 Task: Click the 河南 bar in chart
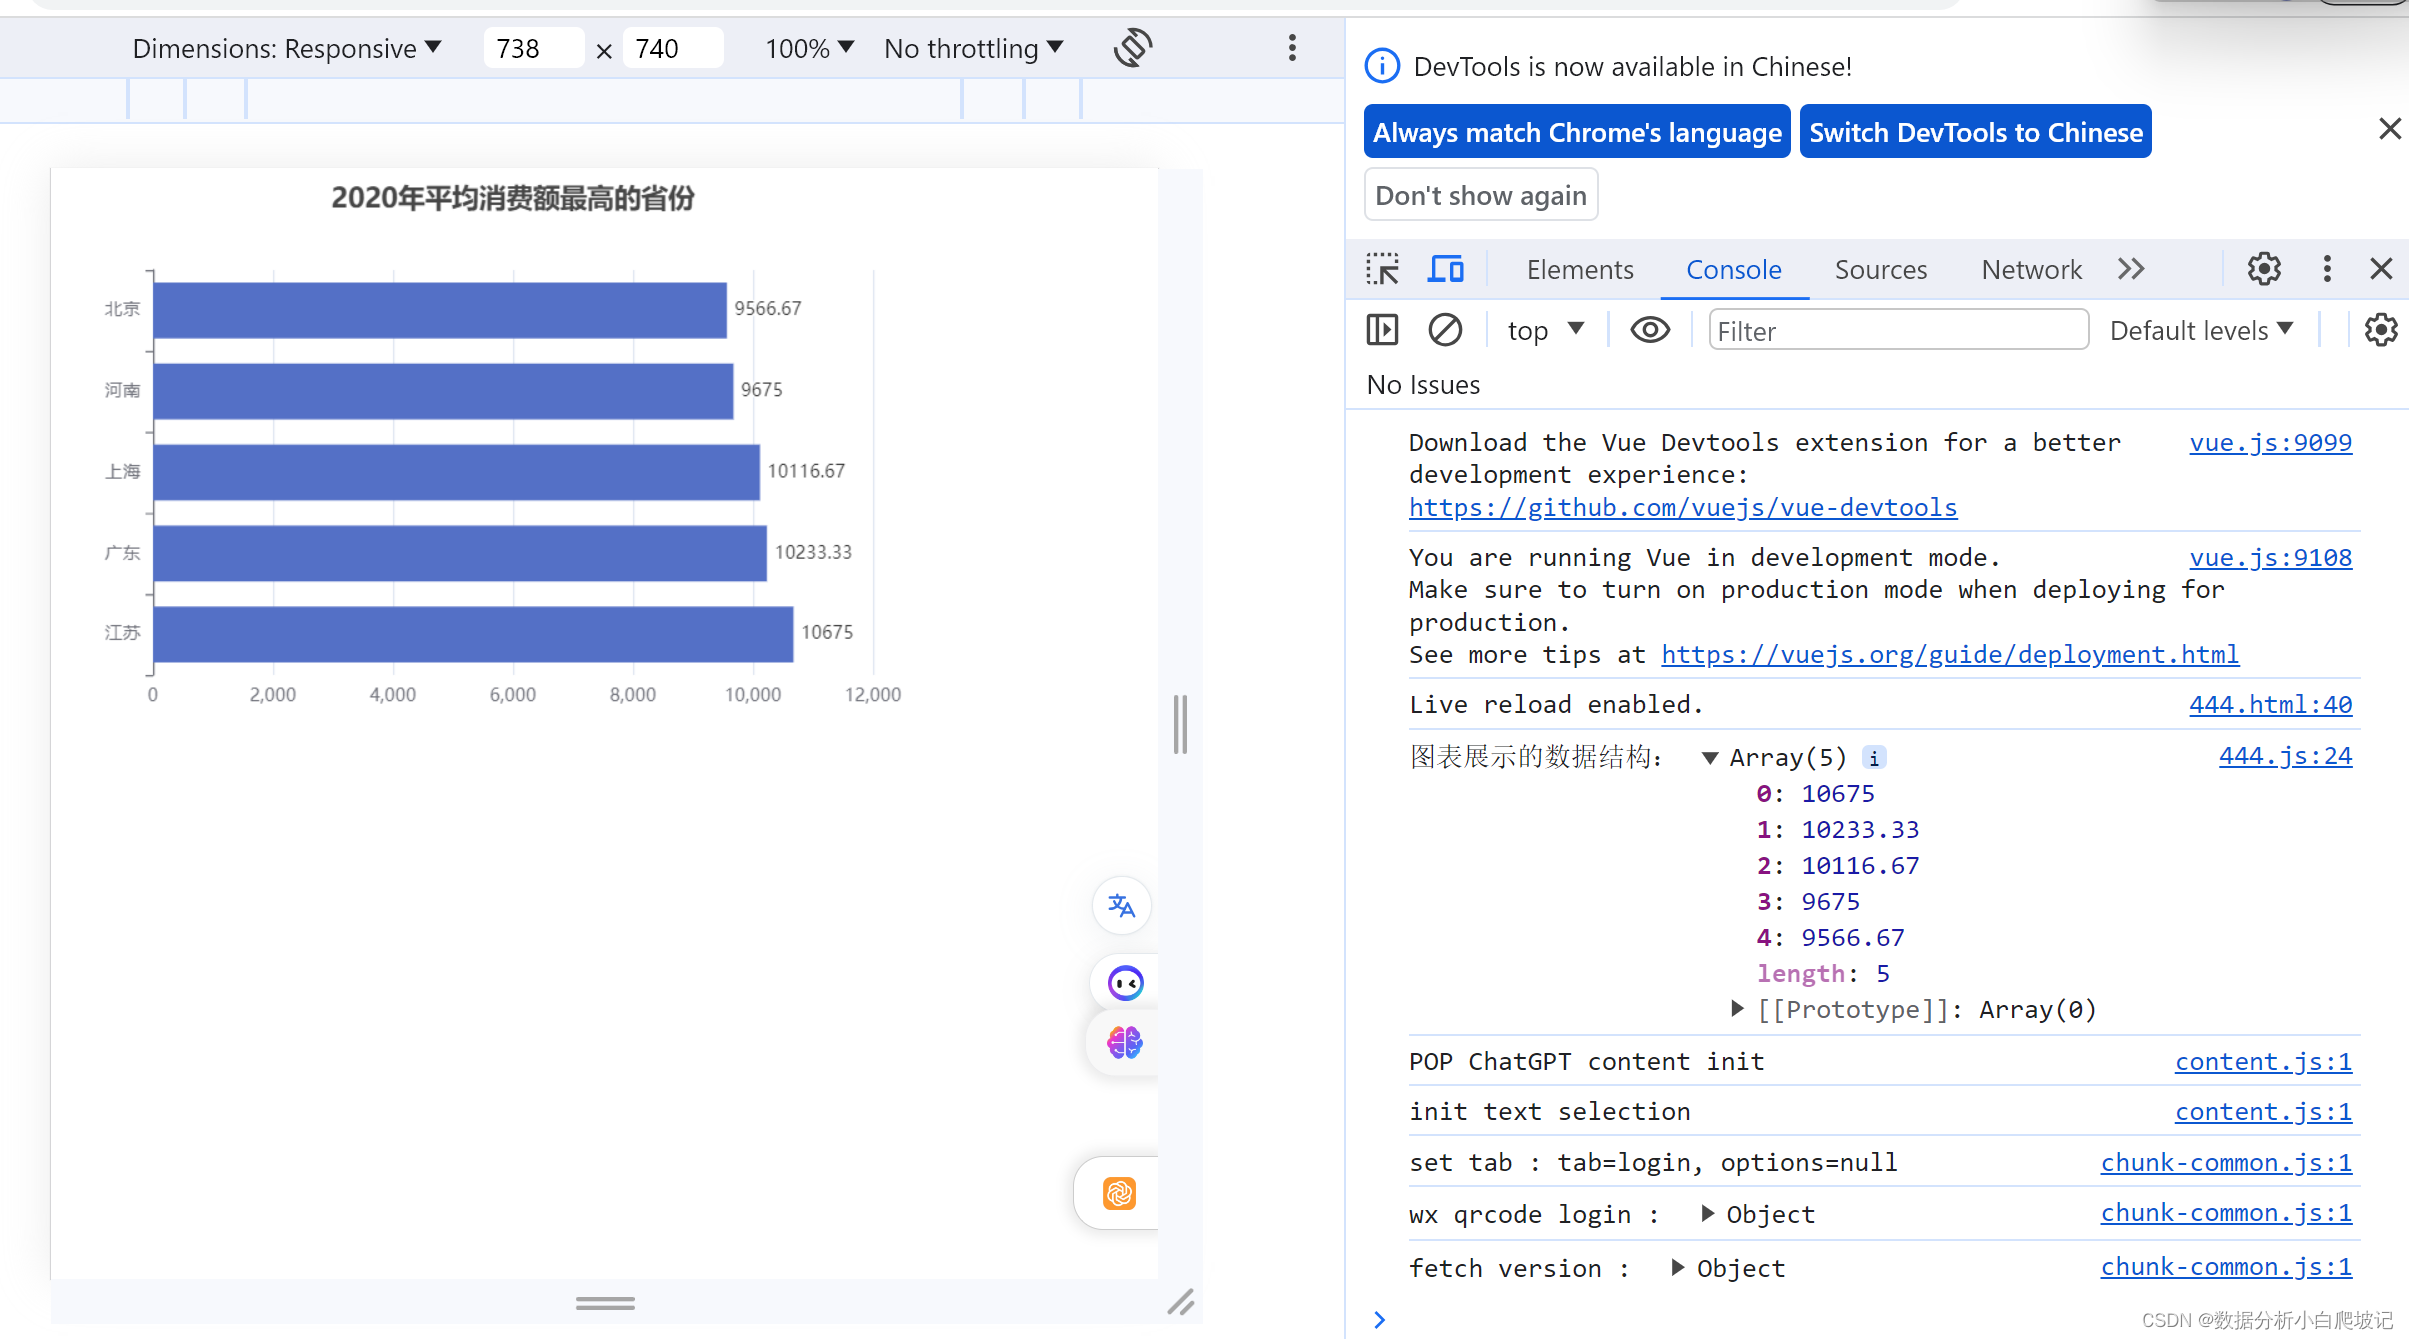pos(443,391)
